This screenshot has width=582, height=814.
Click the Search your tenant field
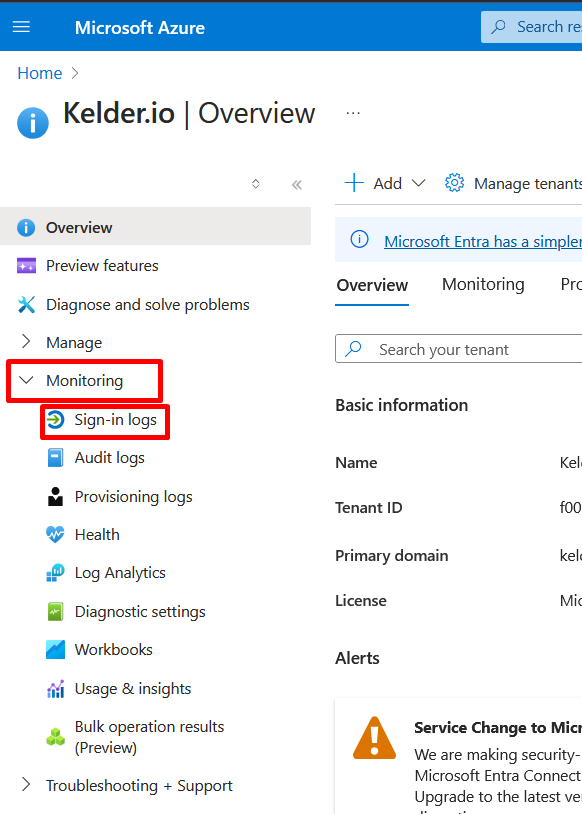pos(458,348)
